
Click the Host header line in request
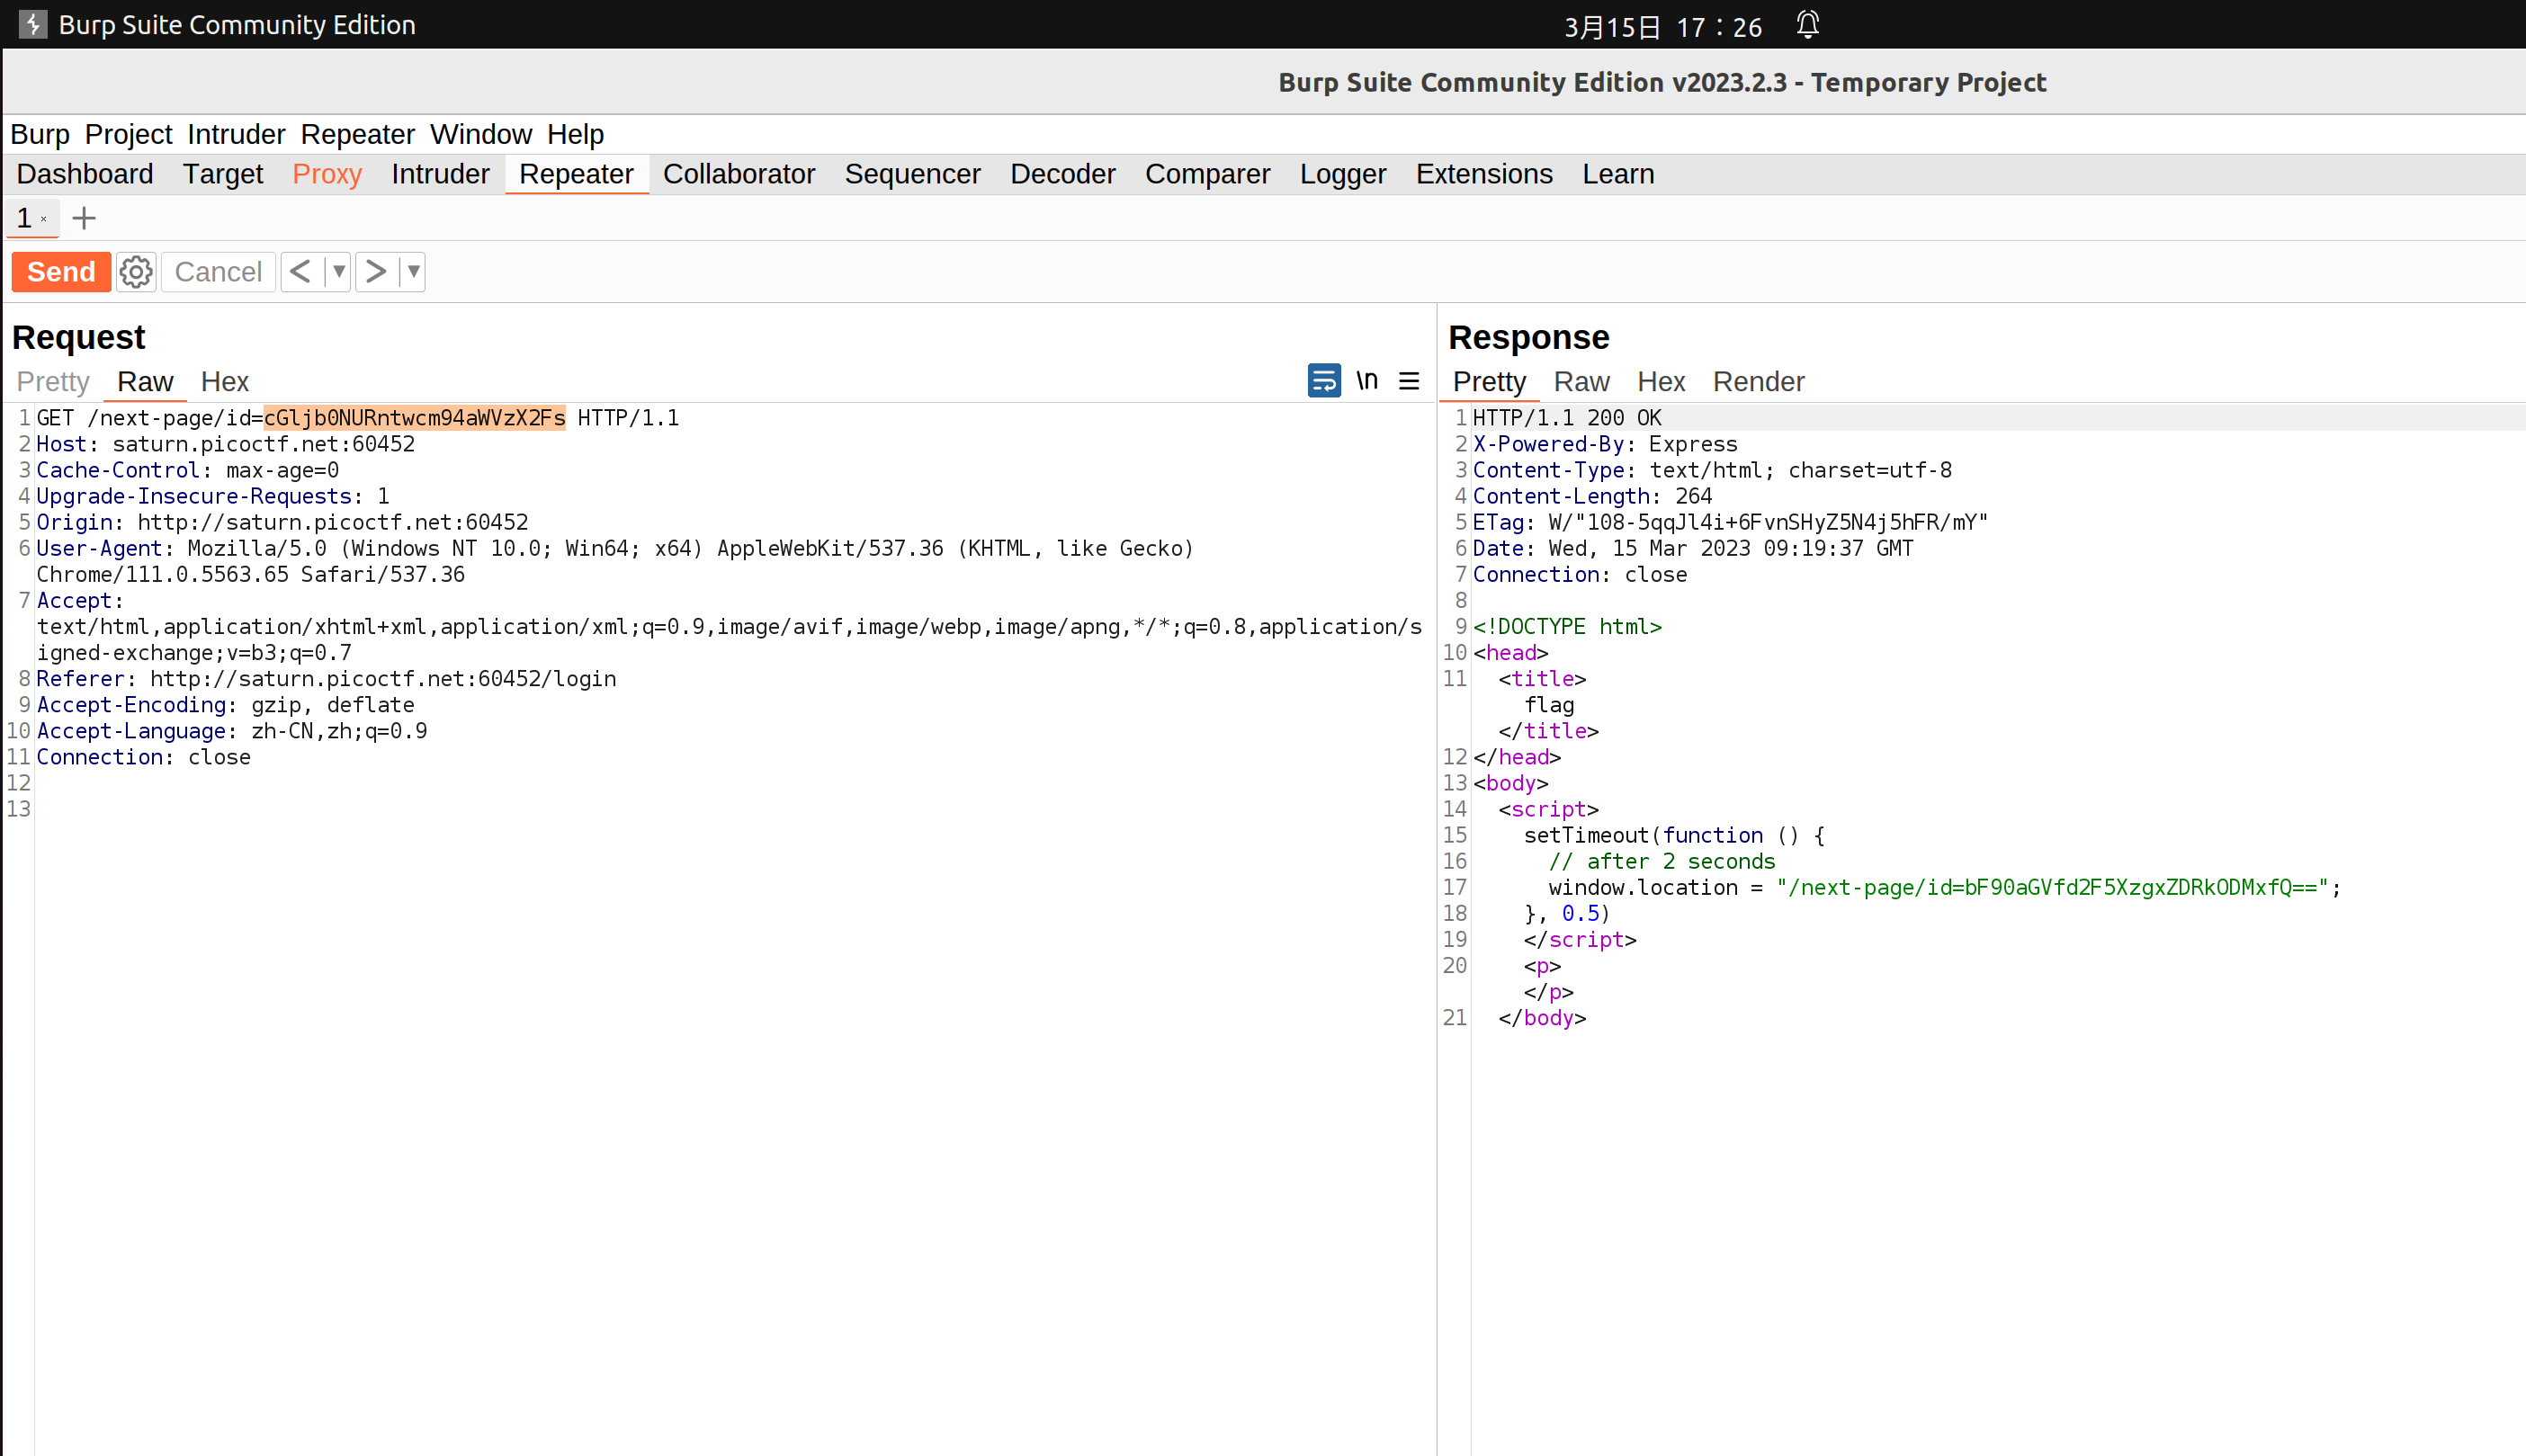(x=226, y=444)
